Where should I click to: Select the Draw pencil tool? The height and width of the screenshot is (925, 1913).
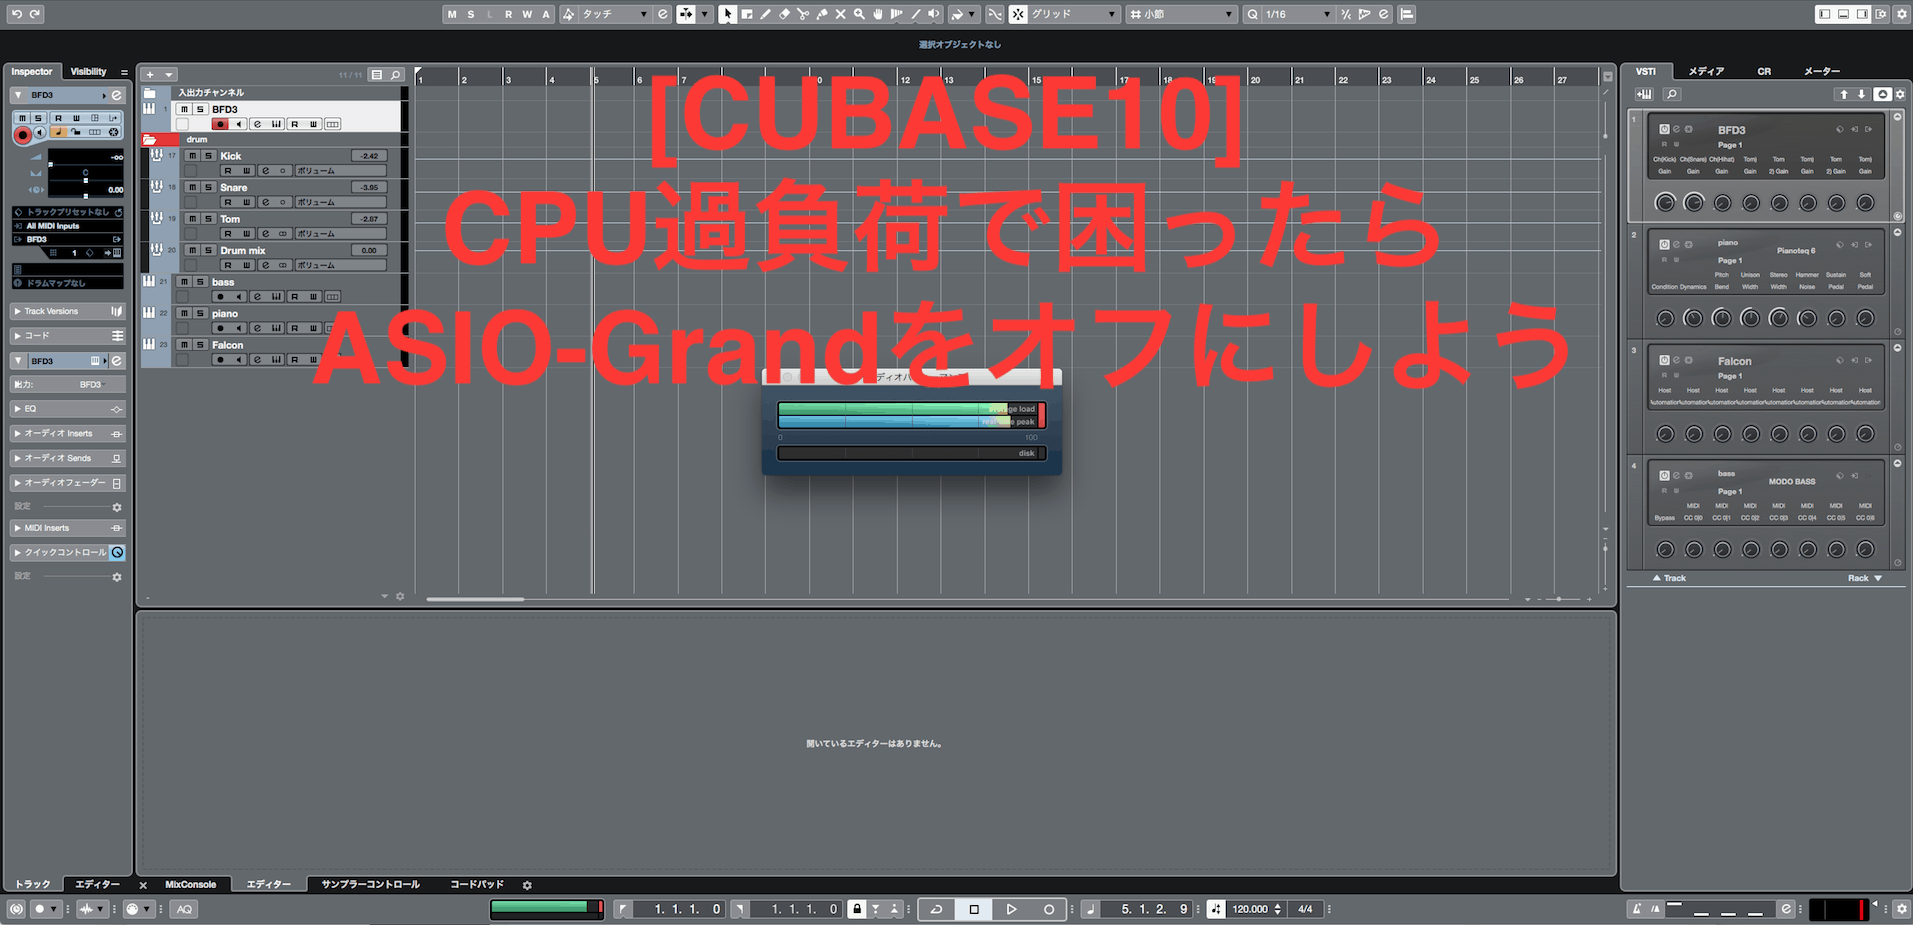click(766, 14)
